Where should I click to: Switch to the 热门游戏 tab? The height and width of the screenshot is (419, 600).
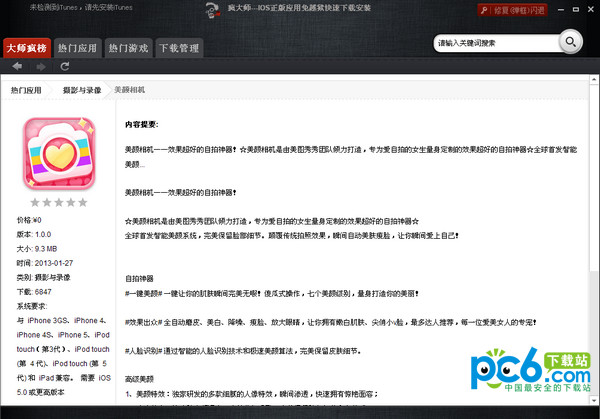(129, 48)
